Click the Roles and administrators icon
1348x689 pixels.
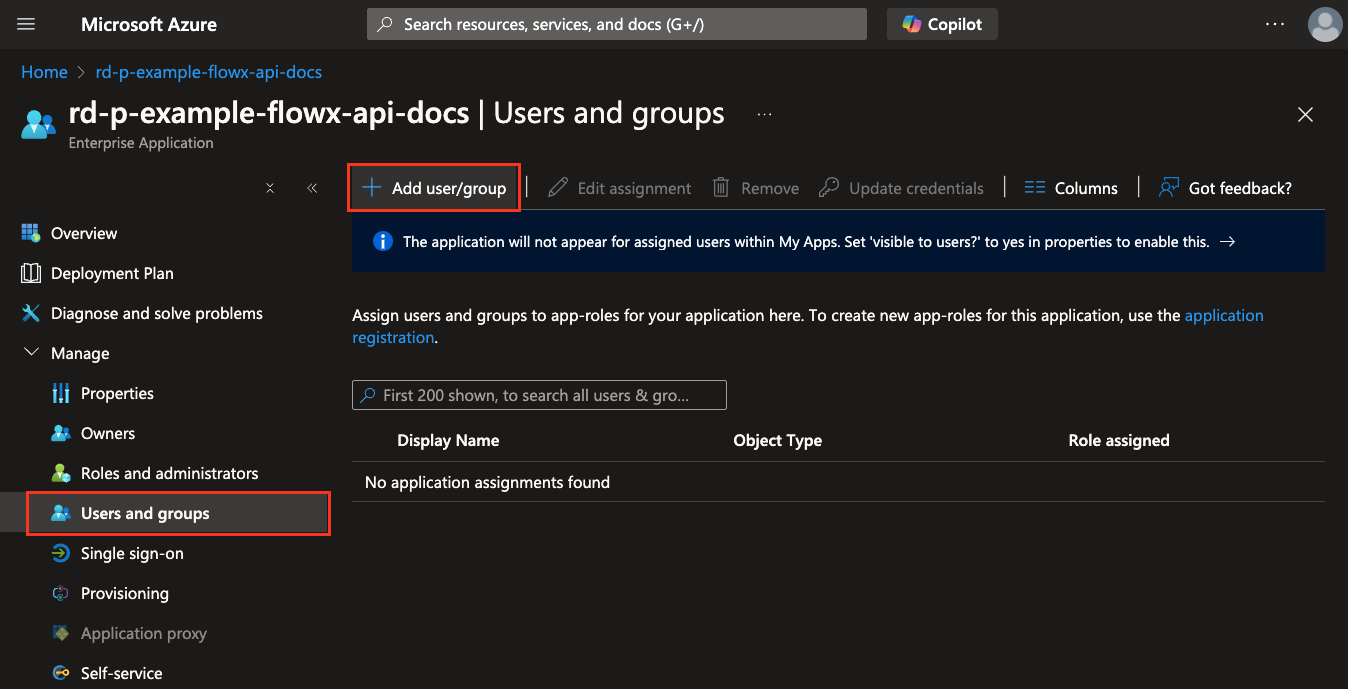61,473
